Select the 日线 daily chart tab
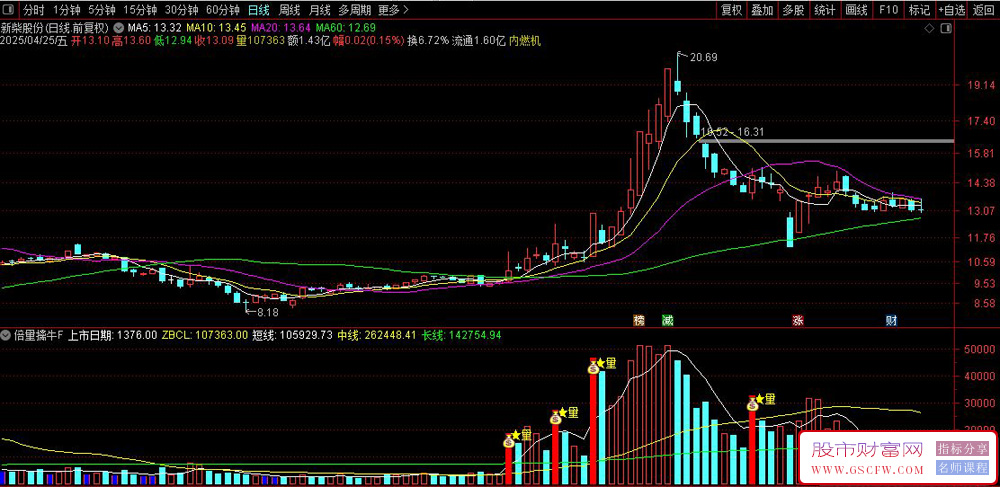 tap(258, 10)
